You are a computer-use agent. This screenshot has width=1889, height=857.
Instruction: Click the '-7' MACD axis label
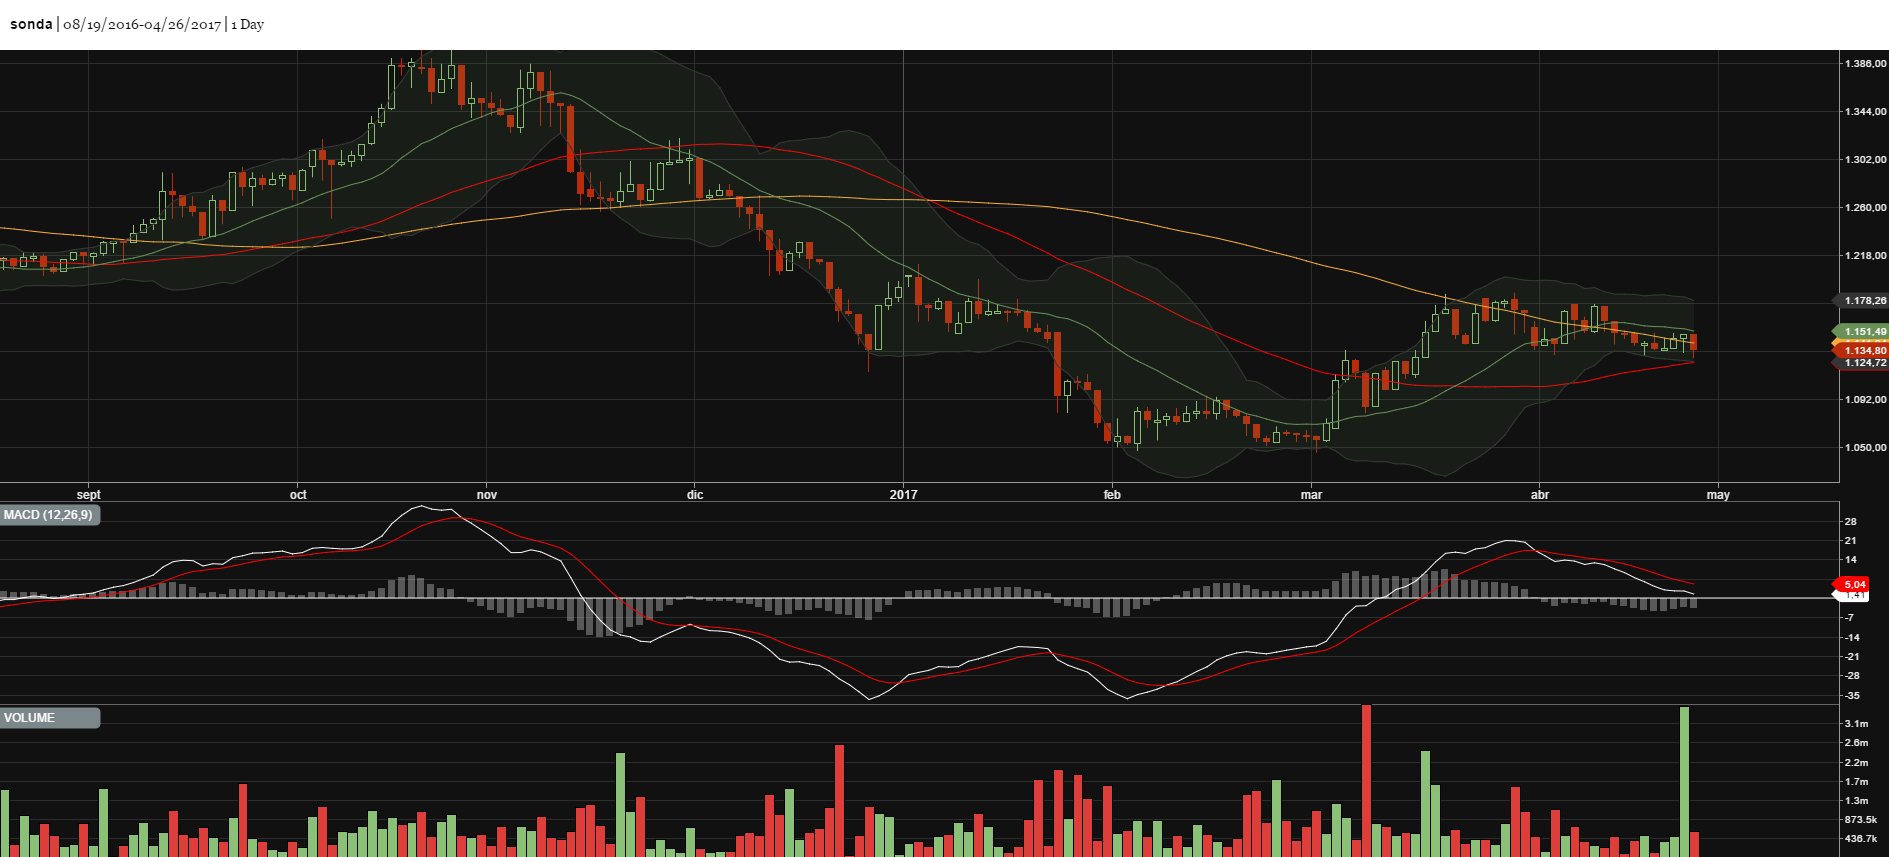point(1851,618)
